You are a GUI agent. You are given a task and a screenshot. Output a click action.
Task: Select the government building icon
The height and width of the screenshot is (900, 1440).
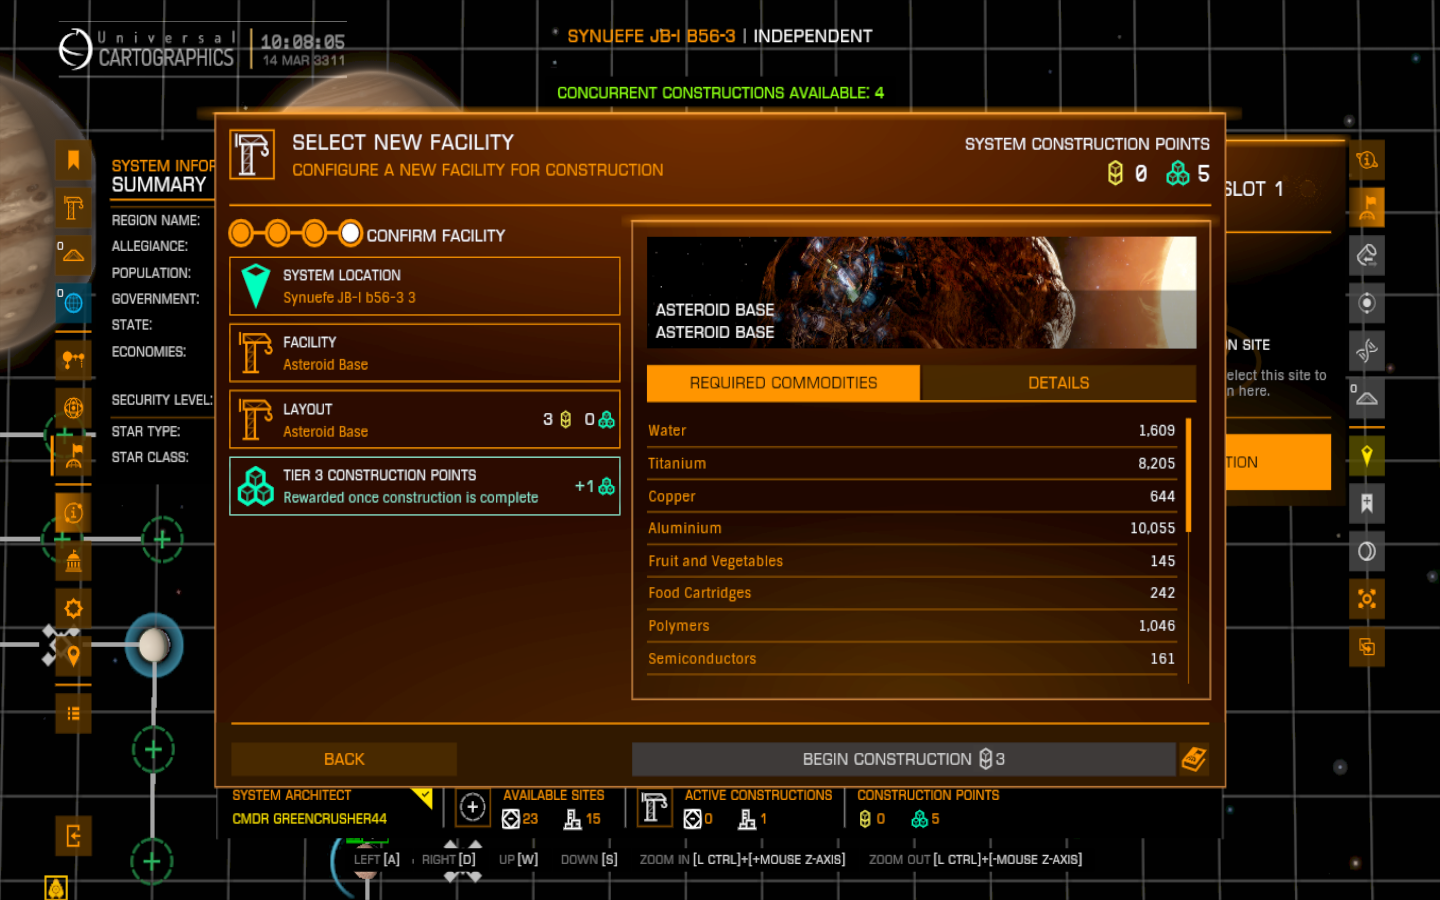73,562
